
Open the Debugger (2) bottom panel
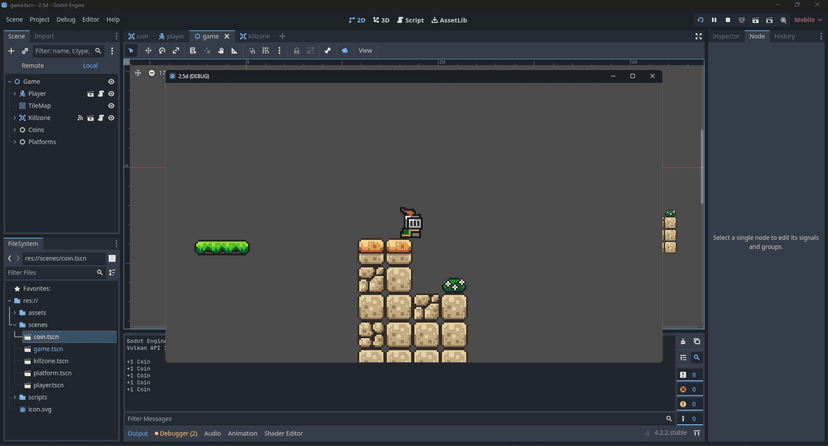point(176,433)
